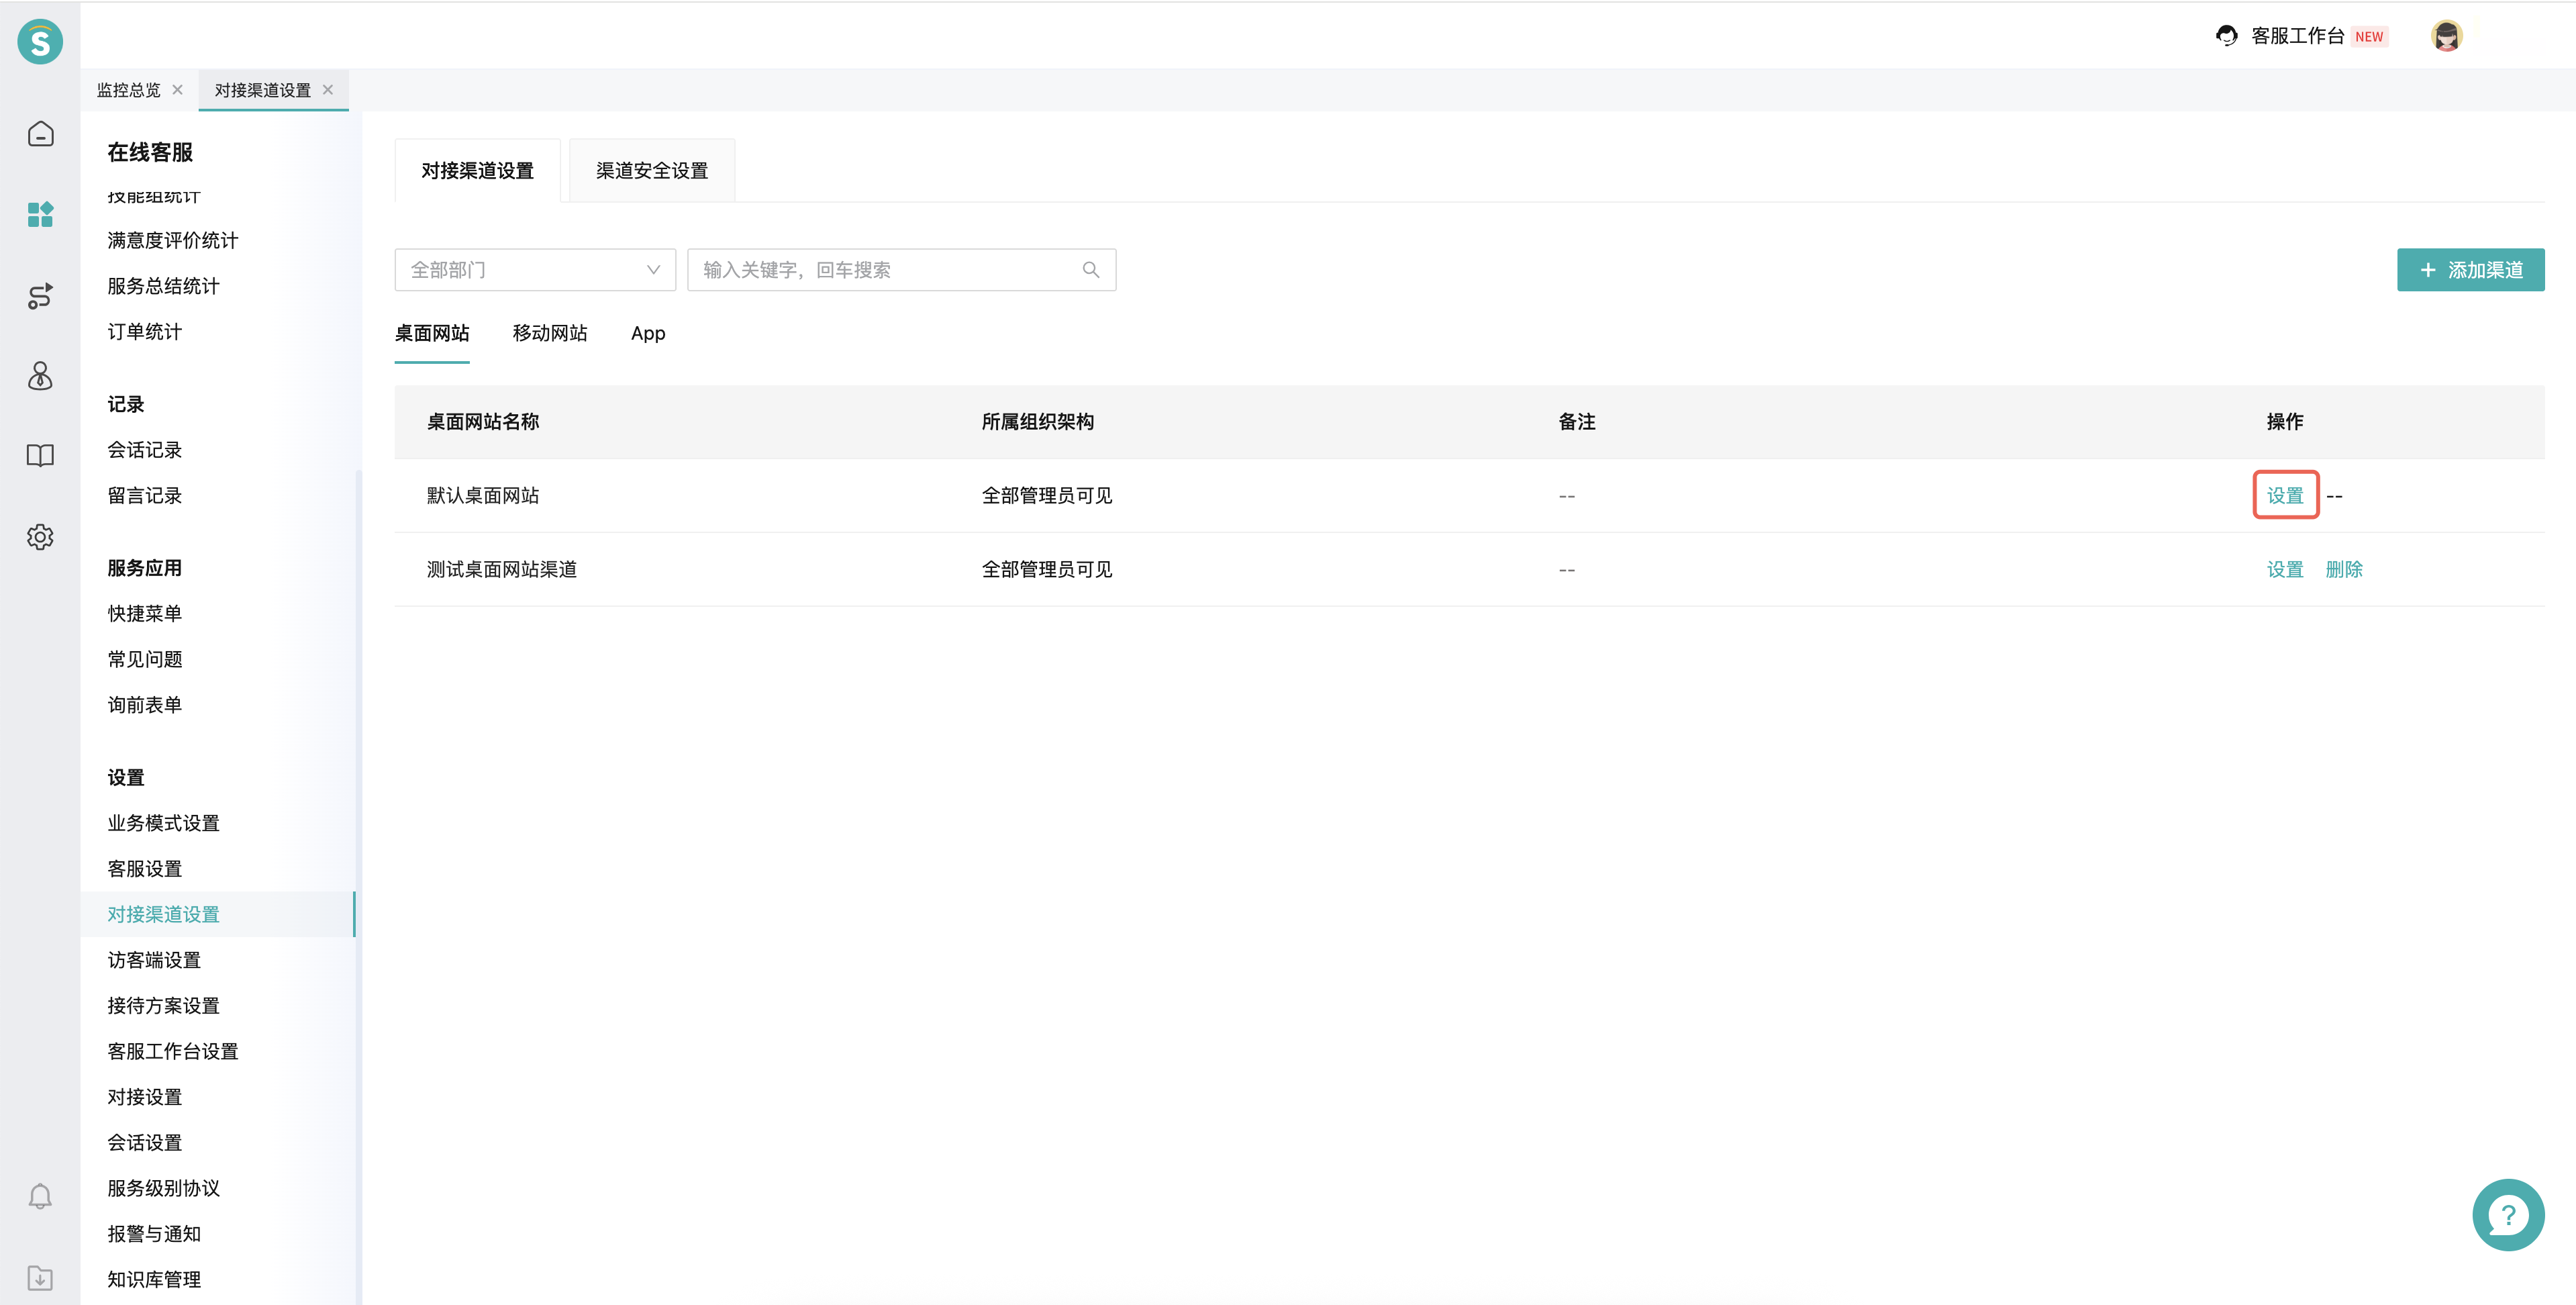Close the 对接渠道设置 tab

click(328, 90)
